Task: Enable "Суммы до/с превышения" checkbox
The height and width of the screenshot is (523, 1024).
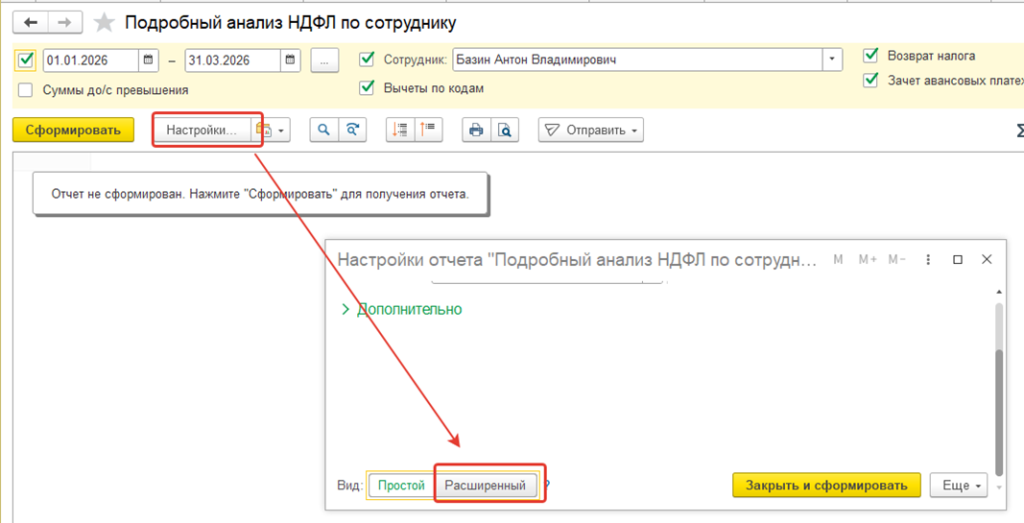Action: pos(25,90)
